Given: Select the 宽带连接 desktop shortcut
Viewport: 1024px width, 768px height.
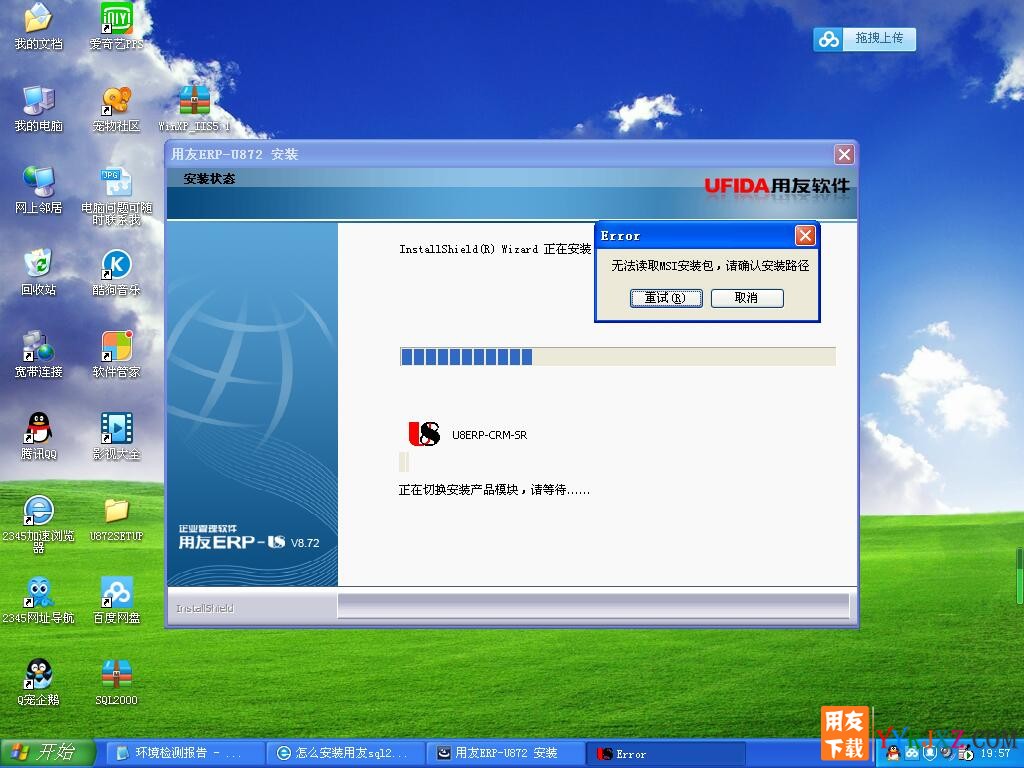Looking at the screenshot, I should (x=39, y=355).
